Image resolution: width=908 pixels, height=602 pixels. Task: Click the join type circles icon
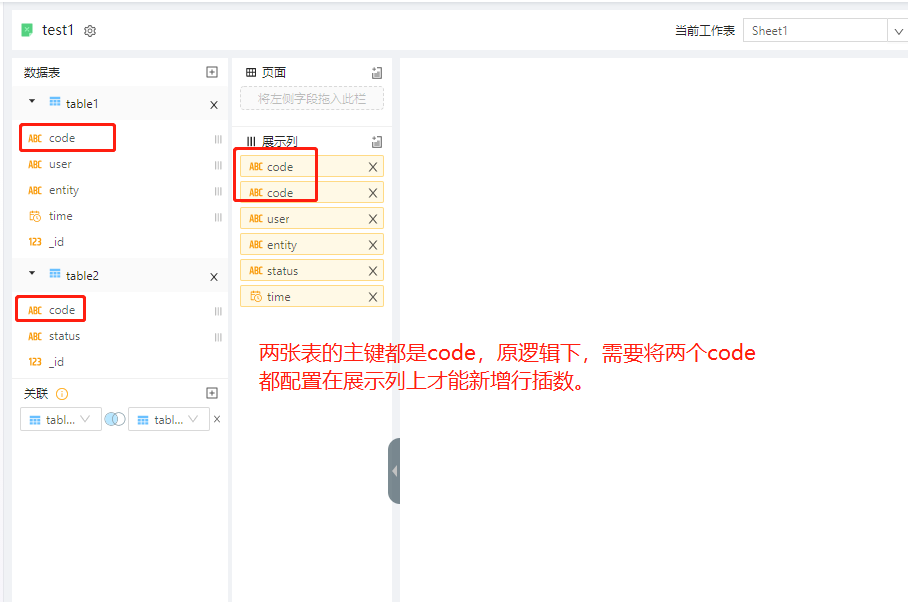click(x=115, y=419)
